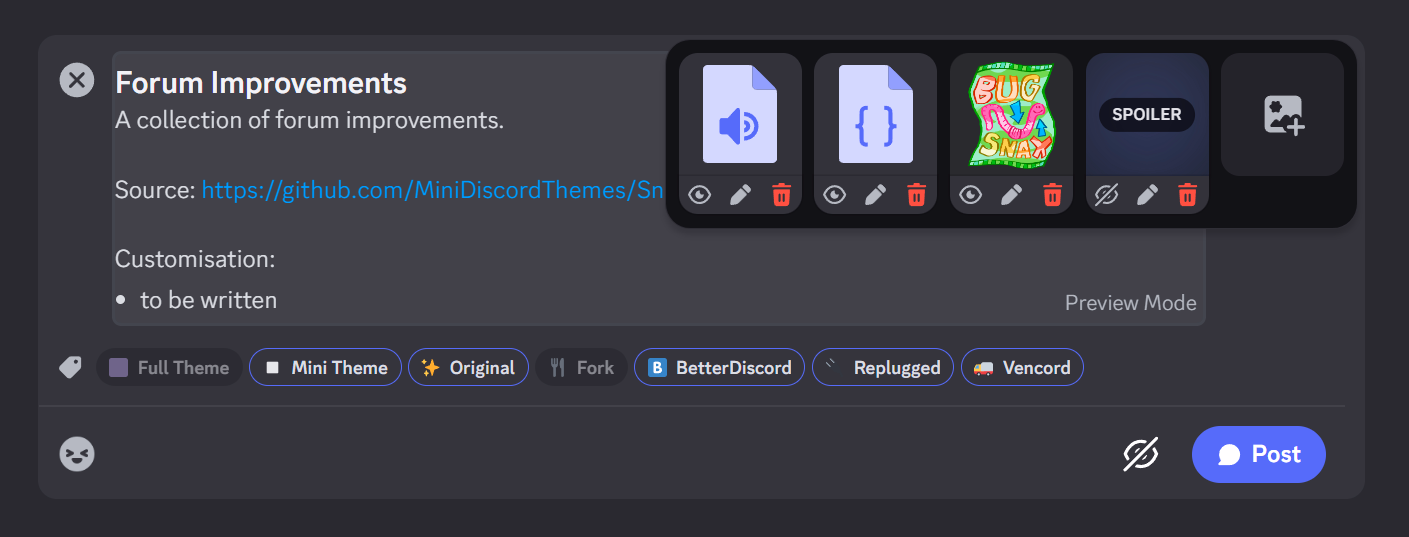The height and width of the screenshot is (537, 1409).
Task: Unmark the spoiler image attachment
Action: (1106, 195)
